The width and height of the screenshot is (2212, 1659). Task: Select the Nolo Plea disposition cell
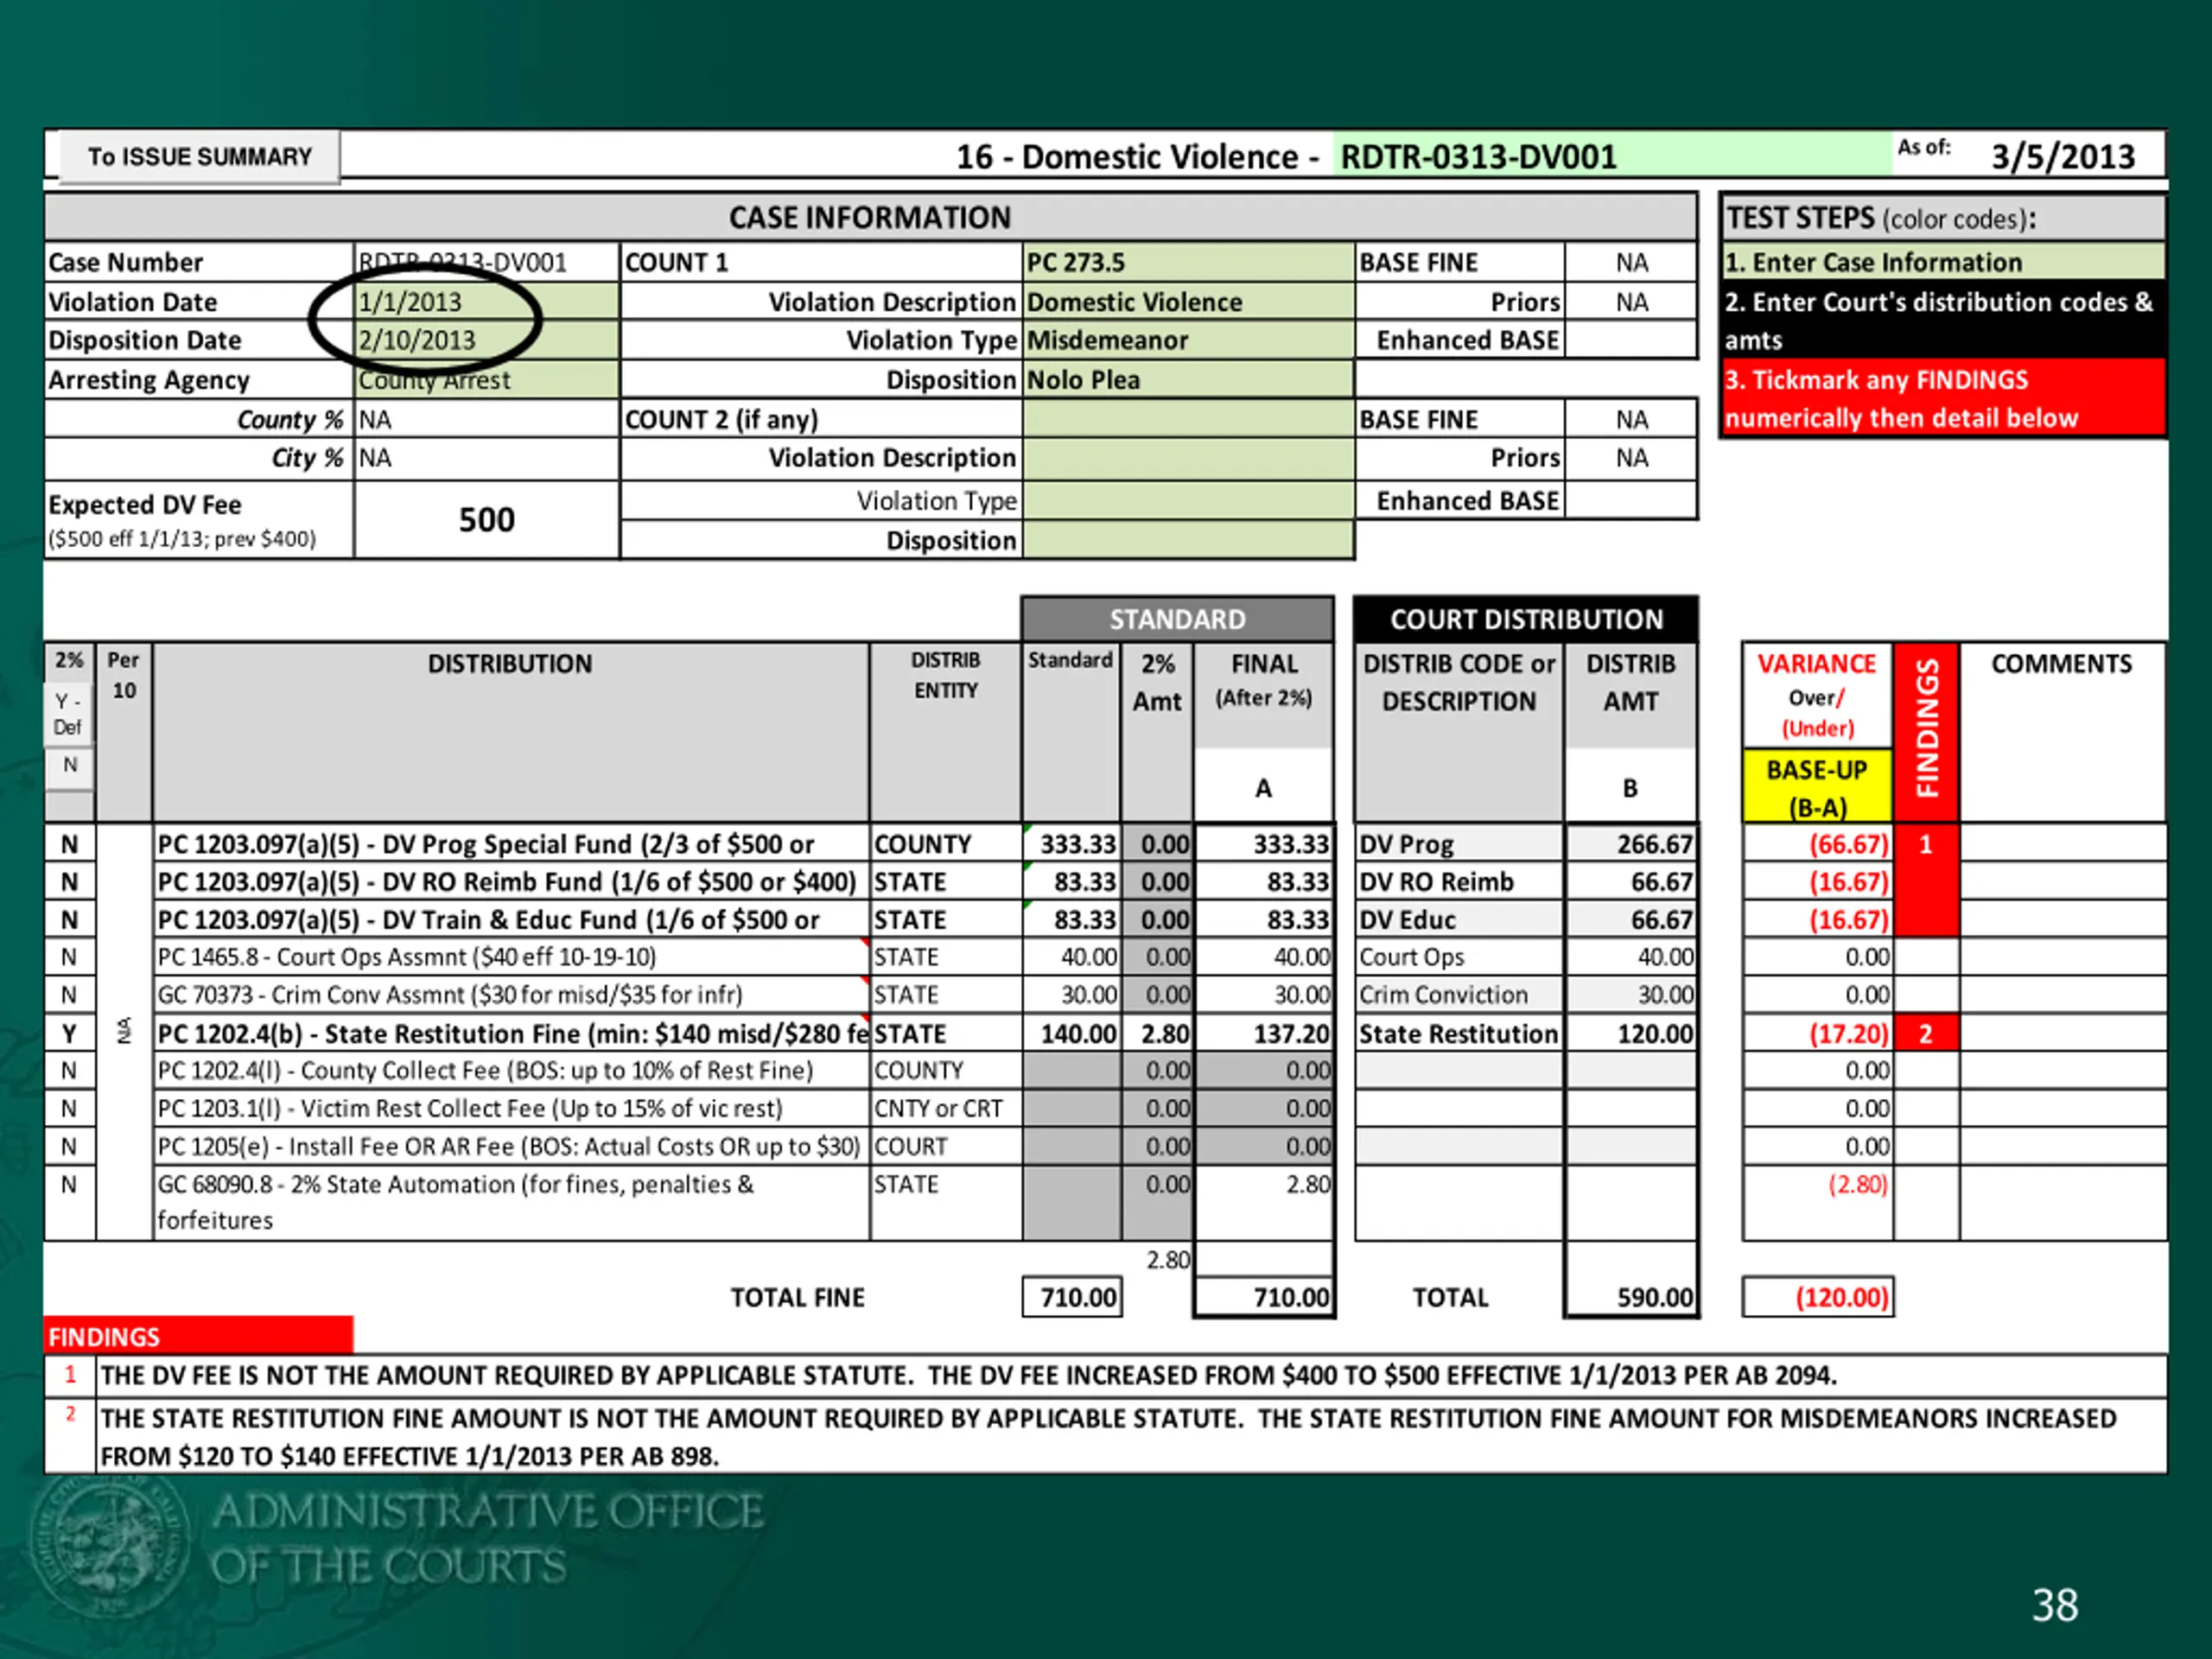tap(1188, 380)
